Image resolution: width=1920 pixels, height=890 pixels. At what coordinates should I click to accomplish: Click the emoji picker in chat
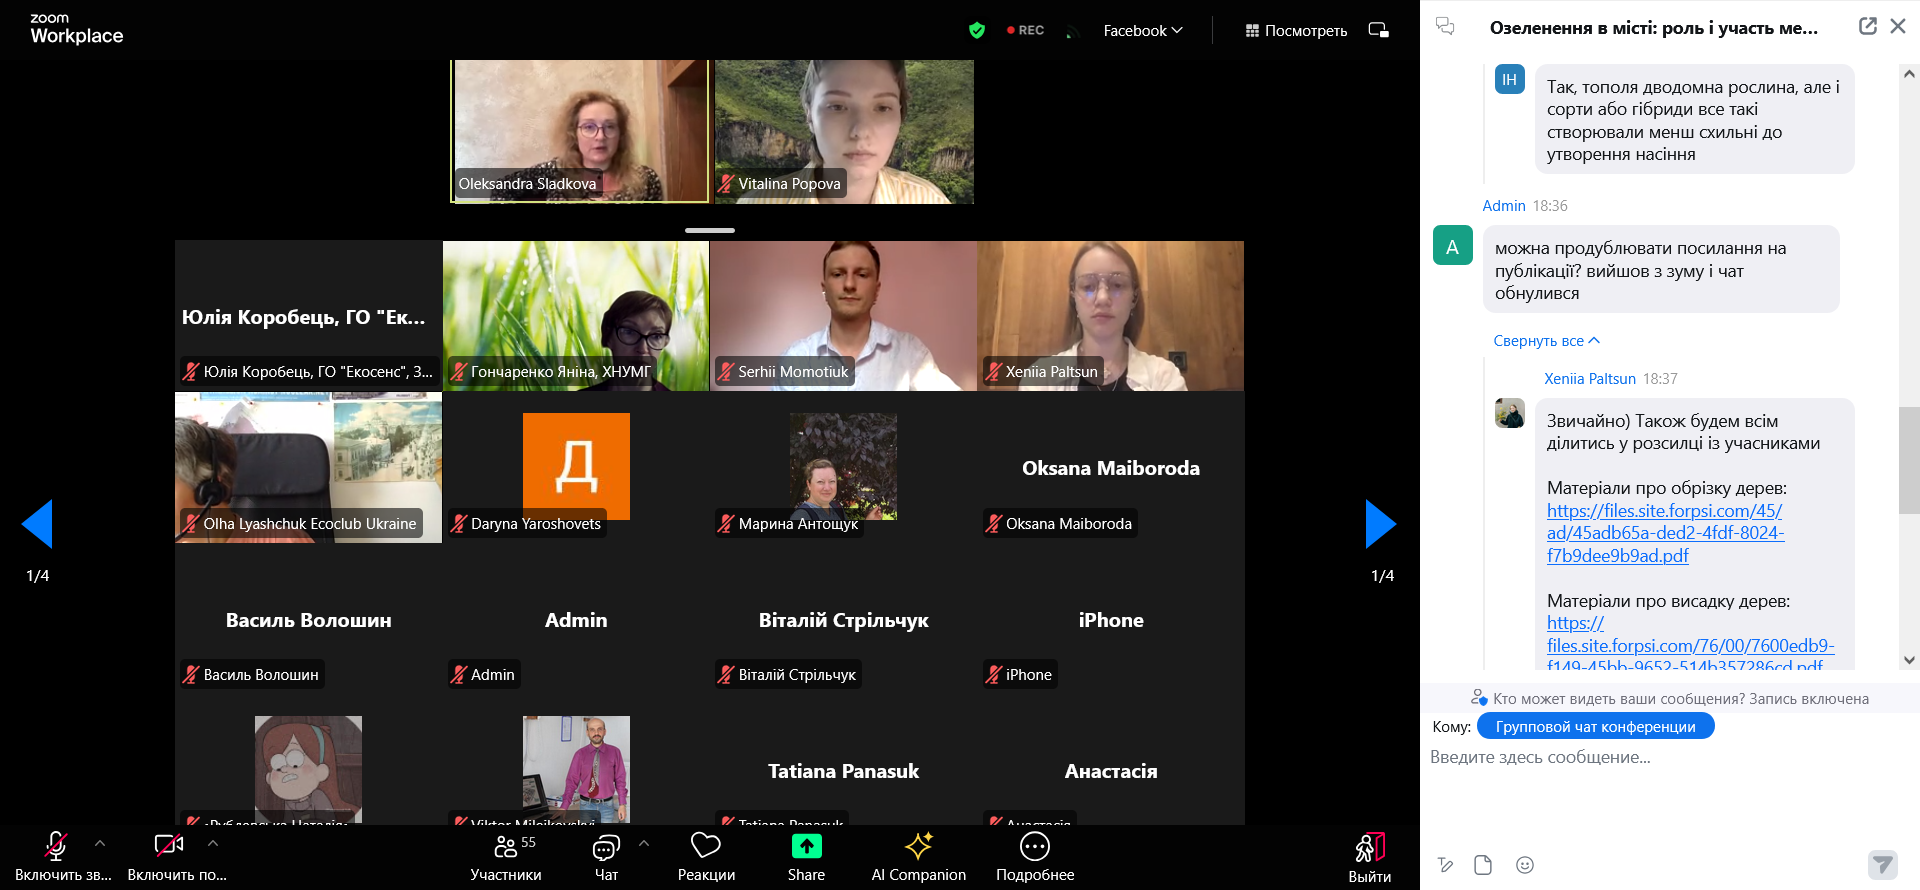[x=1524, y=865]
